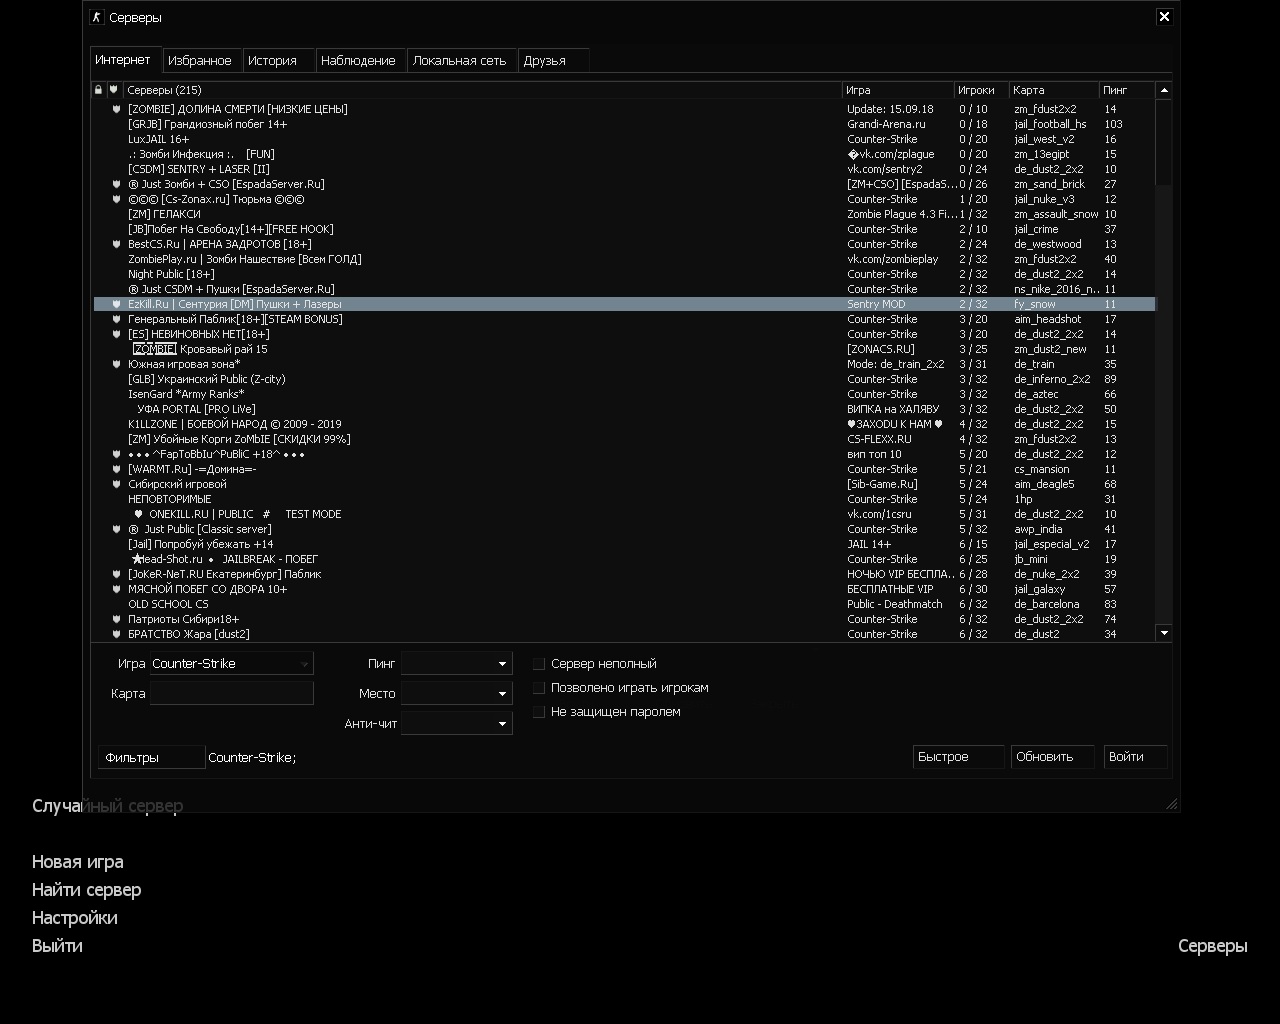Click shield icon beside ДОЛИНА СМЕРТИ server
The height and width of the screenshot is (1024, 1280).
(116, 109)
